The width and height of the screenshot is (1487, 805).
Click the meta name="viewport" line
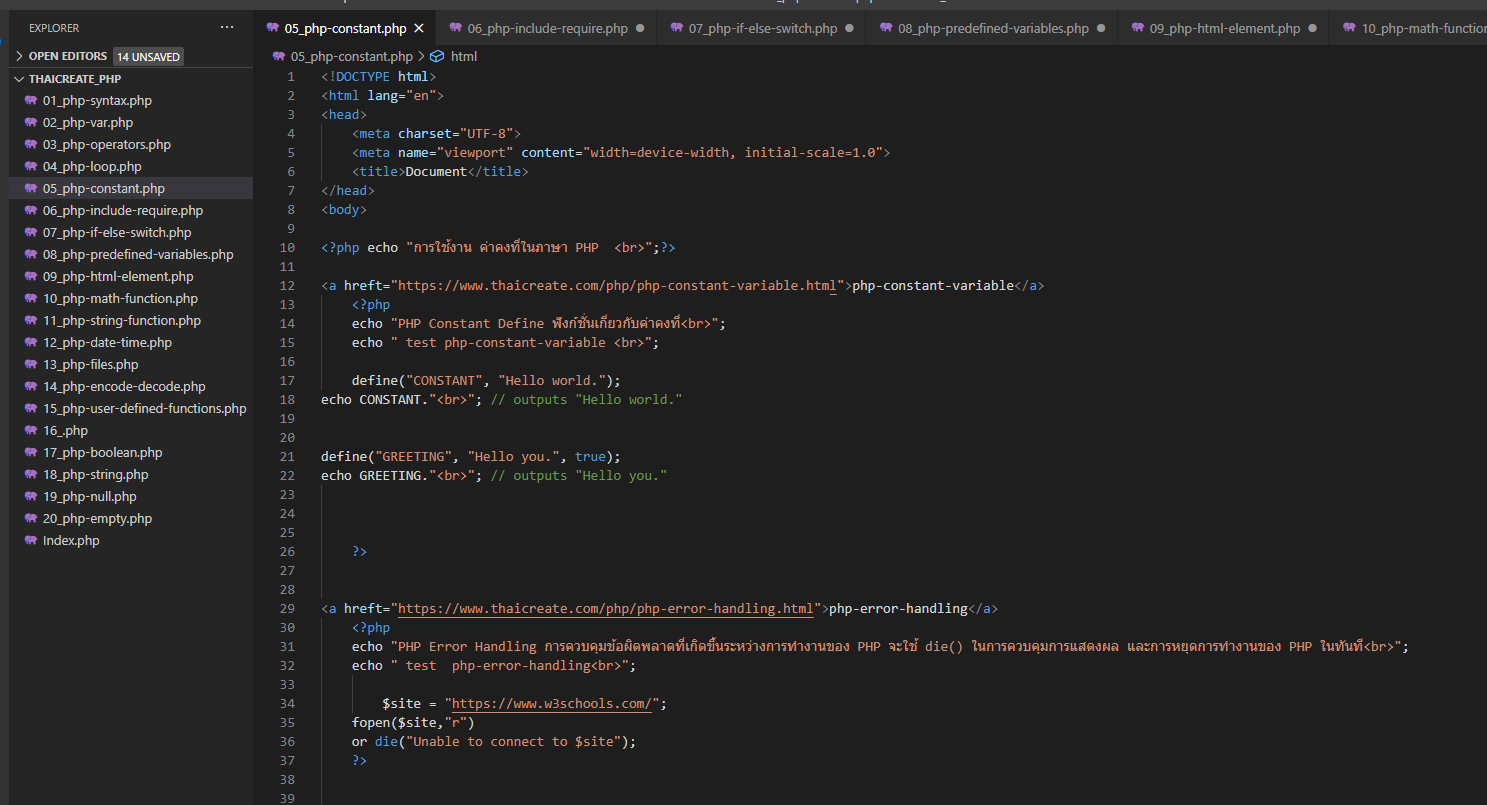(621, 152)
